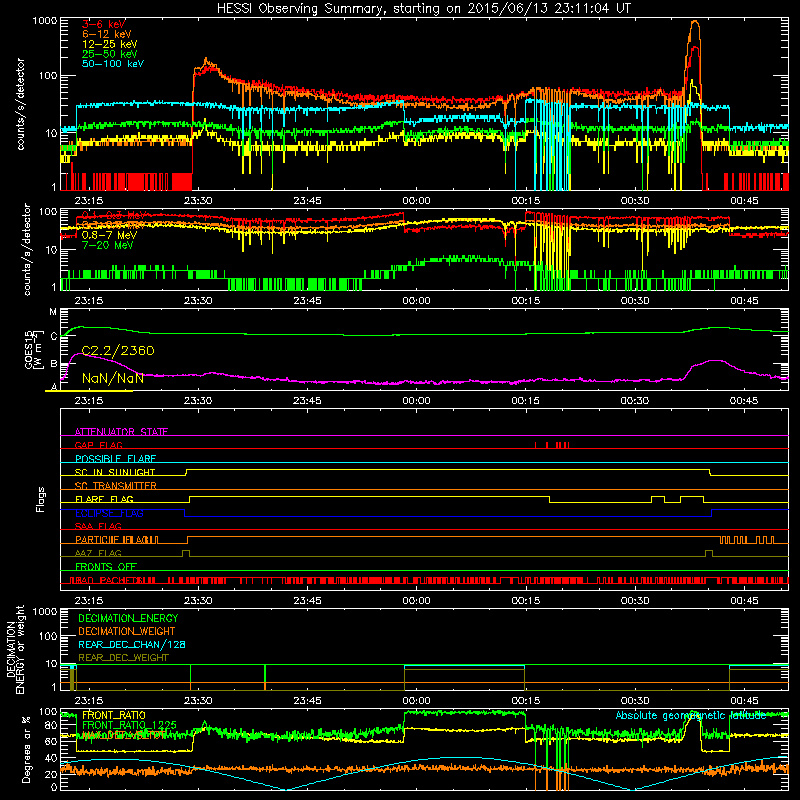Click the yellow 0.8-7 MeV legend label
800x800 pixels.
click(109, 235)
